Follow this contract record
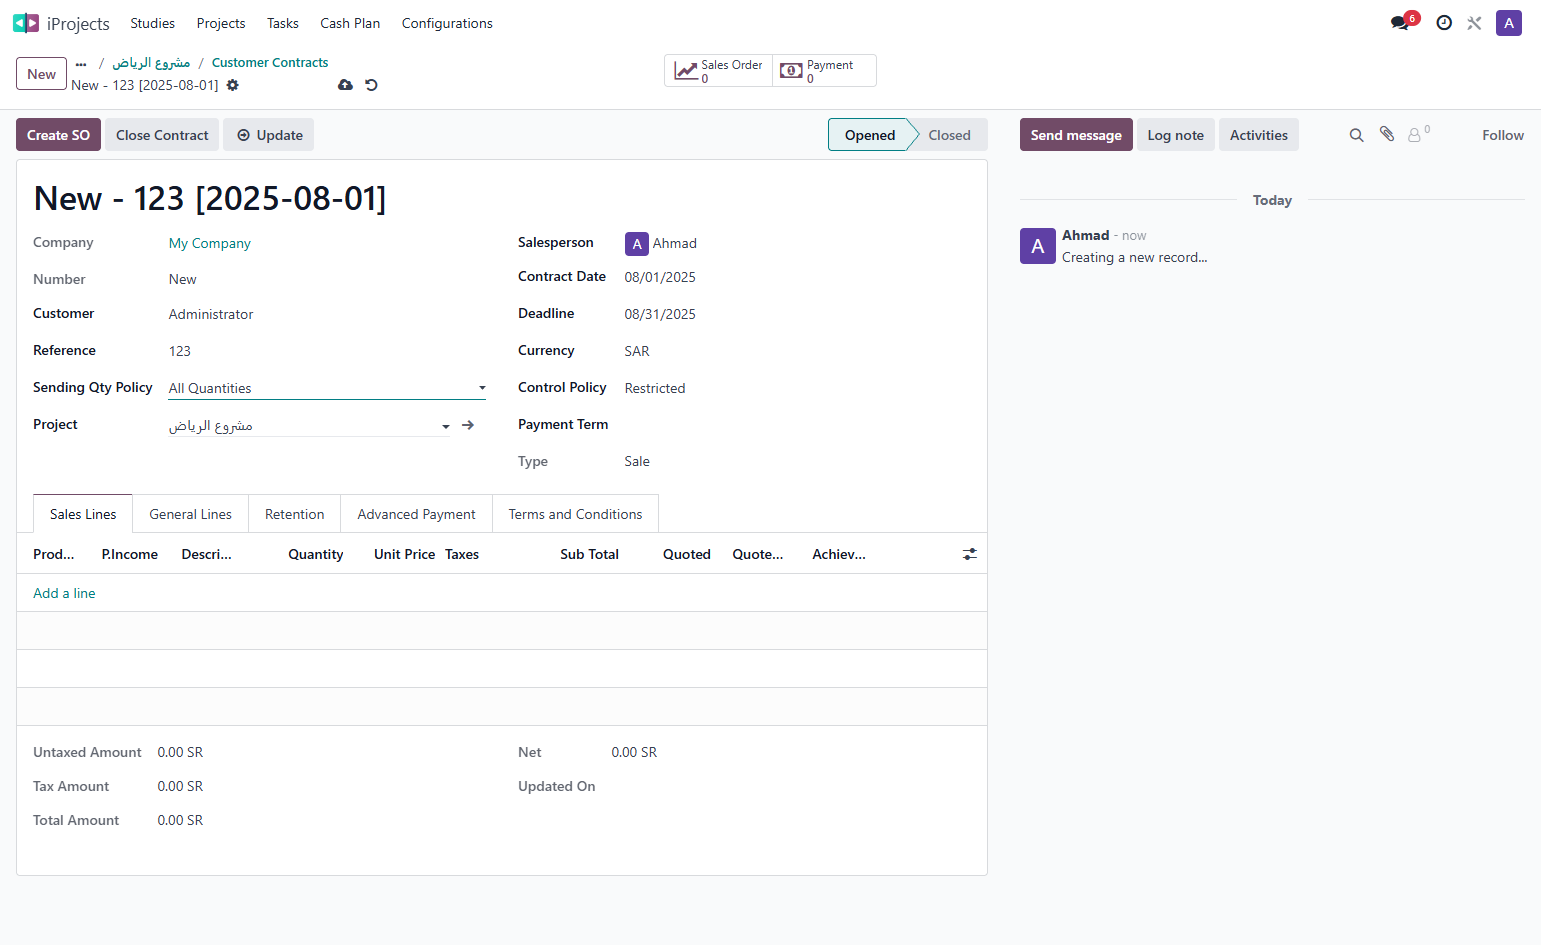1541x945 pixels. click(x=1503, y=135)
